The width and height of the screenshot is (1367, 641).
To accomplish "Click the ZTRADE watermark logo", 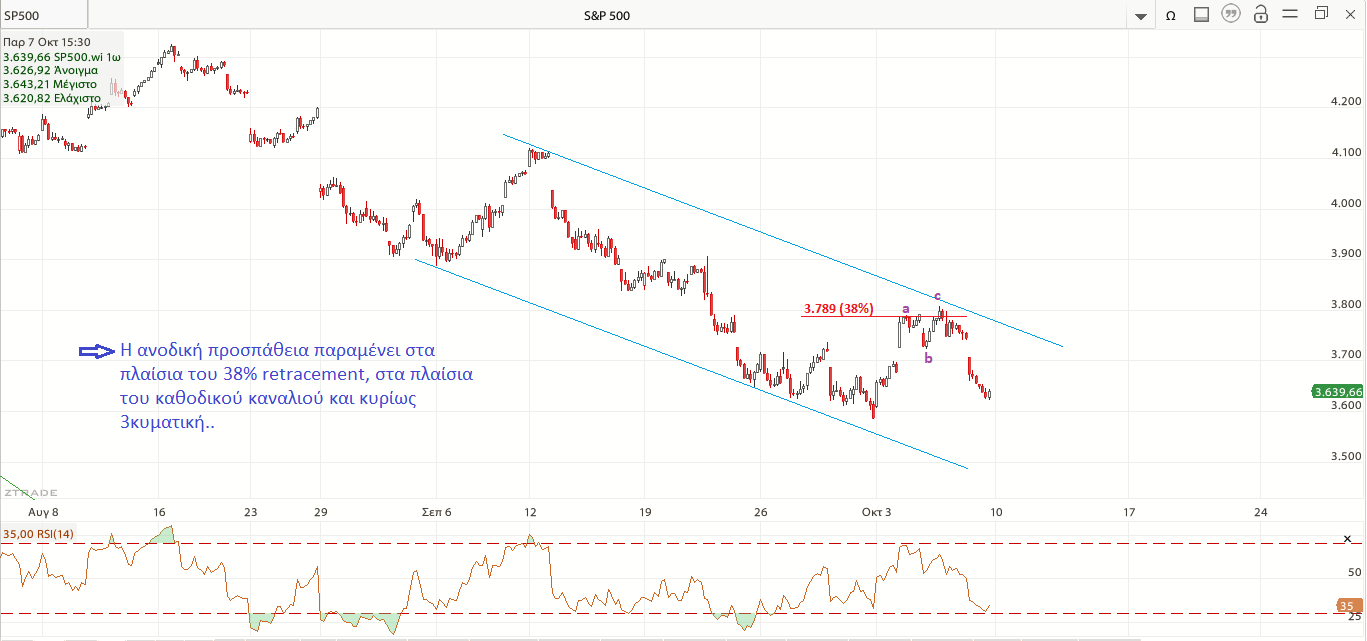I will 30,493.
